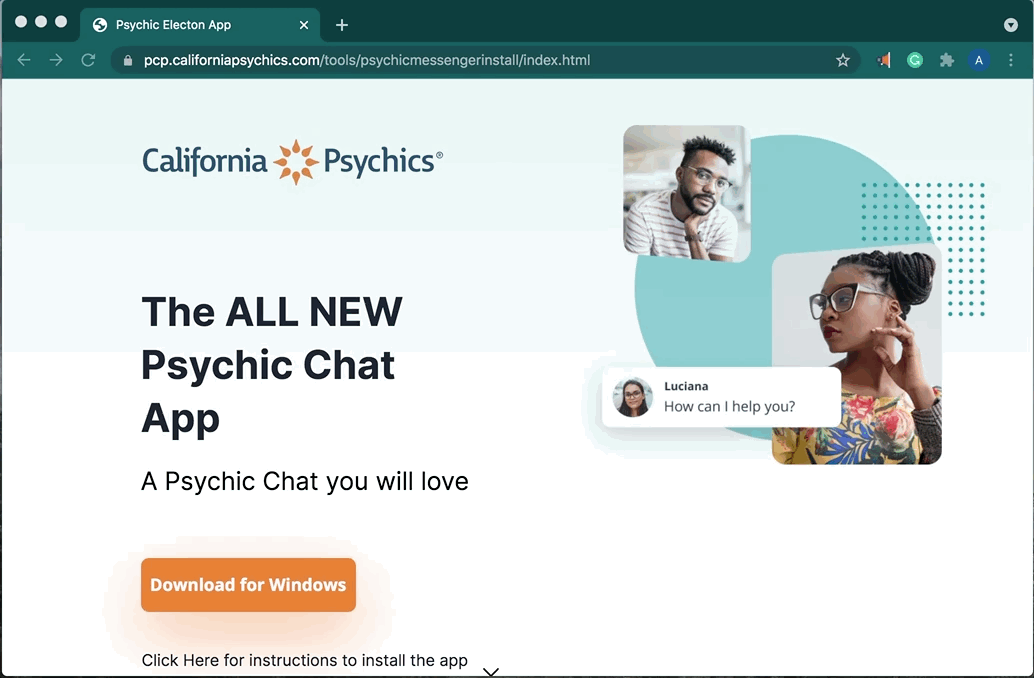Screen dimensions: 1034x678
Task: Open the Grammarly extension icon
Action: click(914, 60)
